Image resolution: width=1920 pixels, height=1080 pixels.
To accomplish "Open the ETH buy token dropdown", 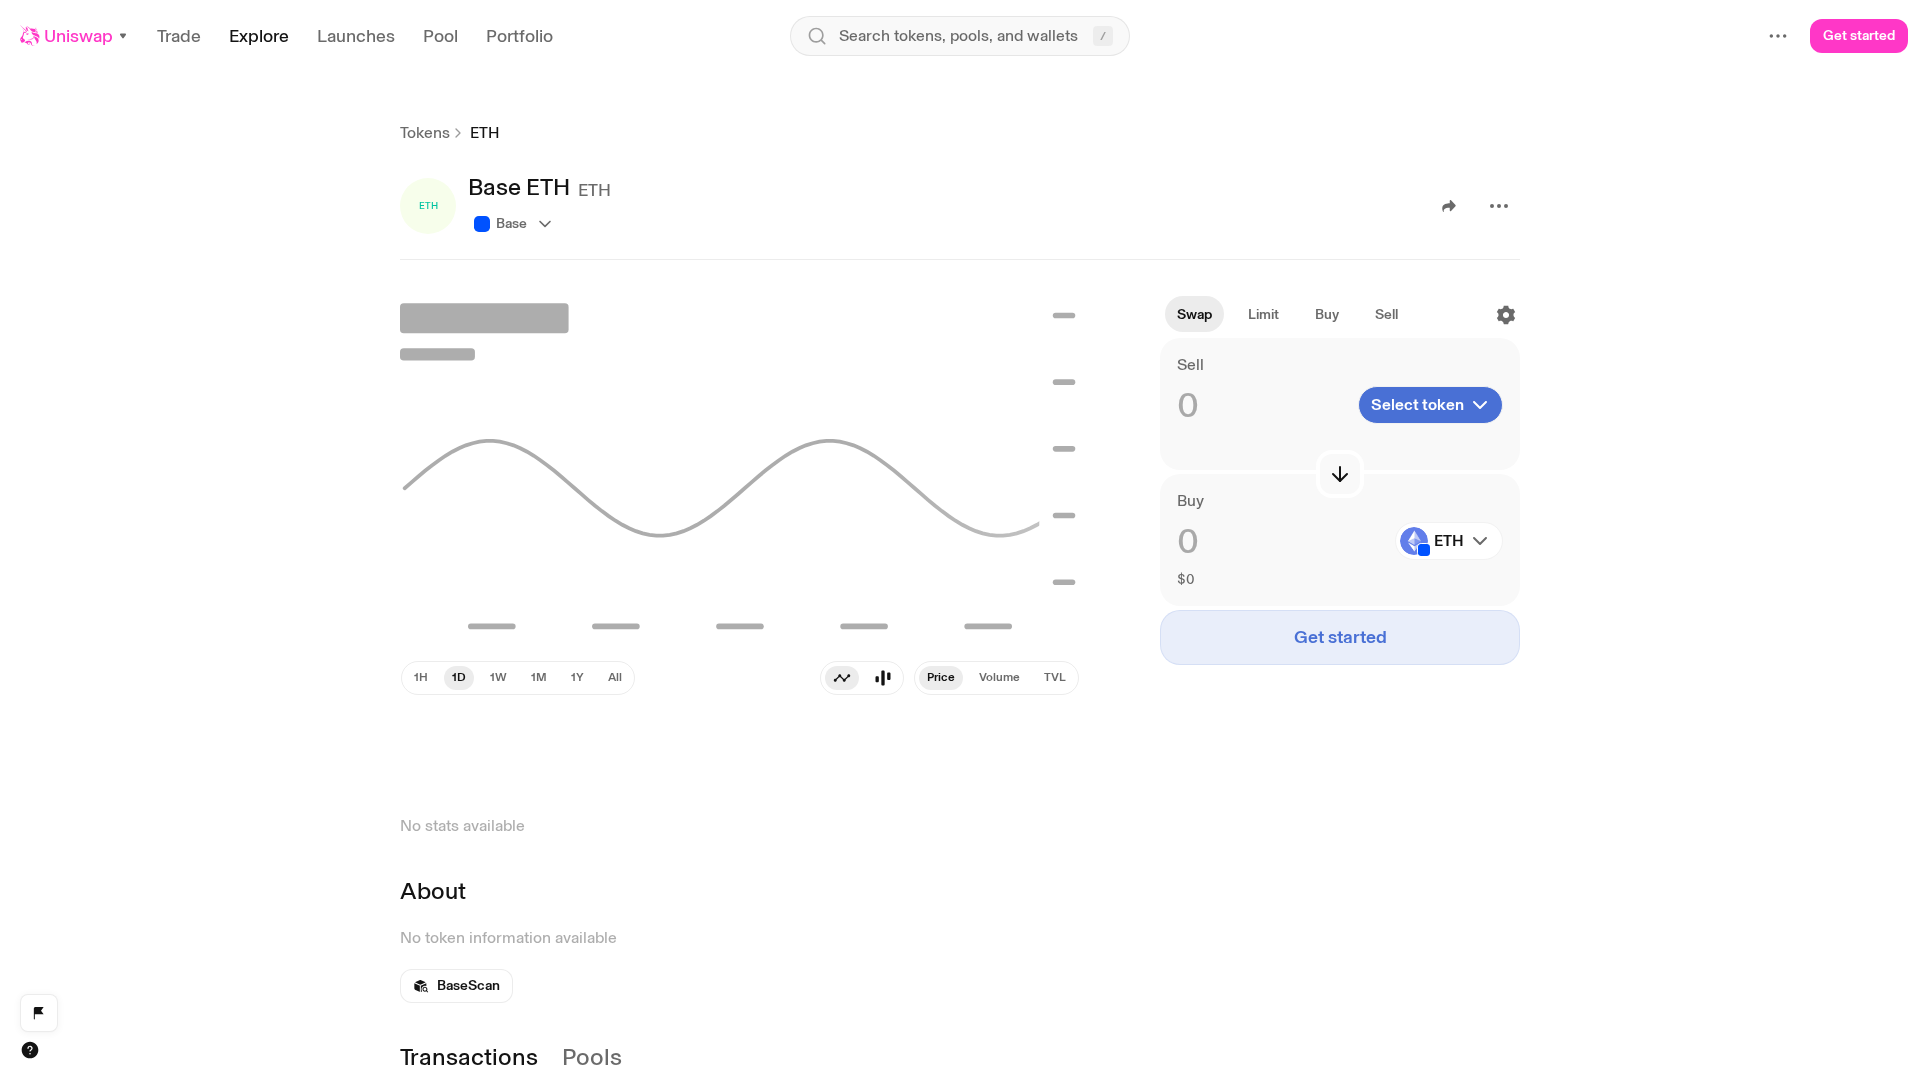I will [x=1450, y=541].
